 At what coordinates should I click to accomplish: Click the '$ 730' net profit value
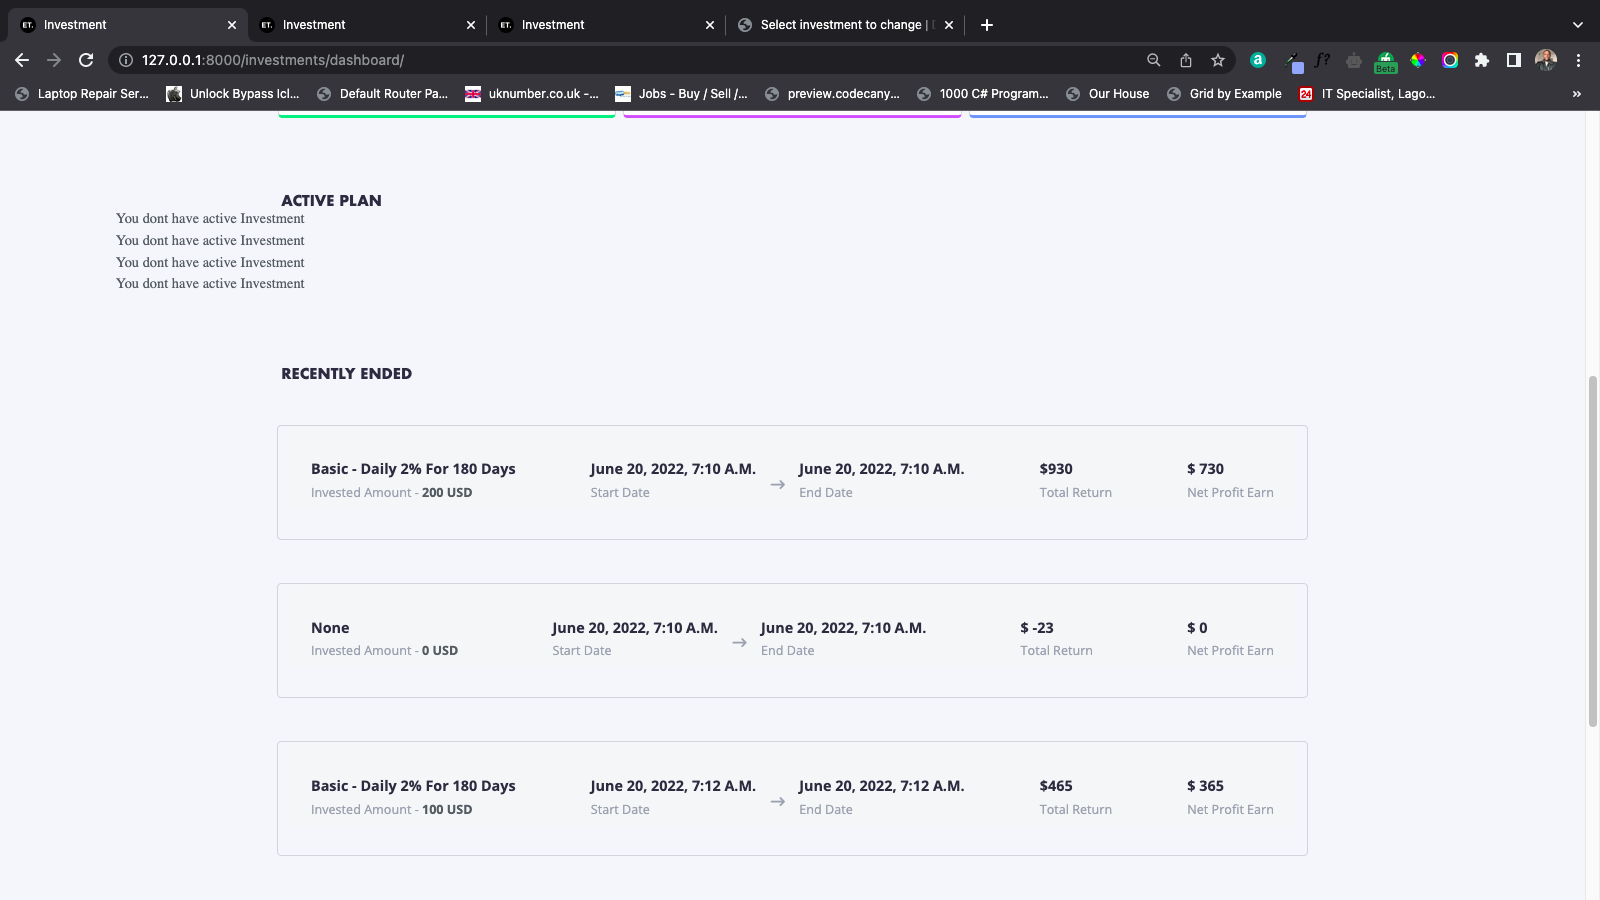click(x=1205, y=469)
